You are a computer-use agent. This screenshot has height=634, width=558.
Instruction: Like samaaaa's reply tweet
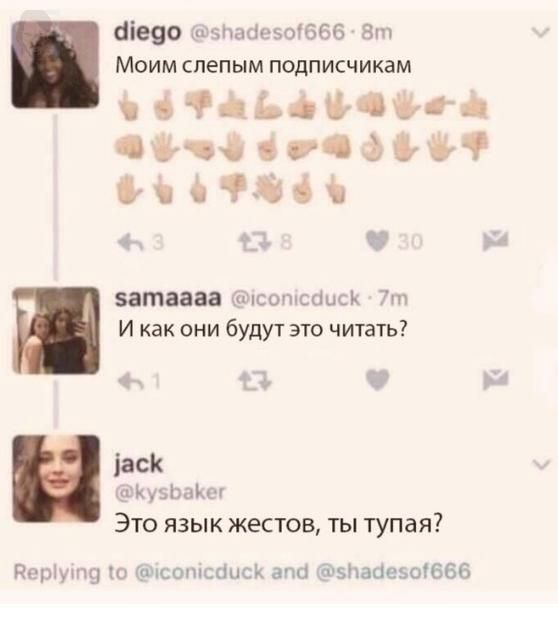tap(377, 380)
